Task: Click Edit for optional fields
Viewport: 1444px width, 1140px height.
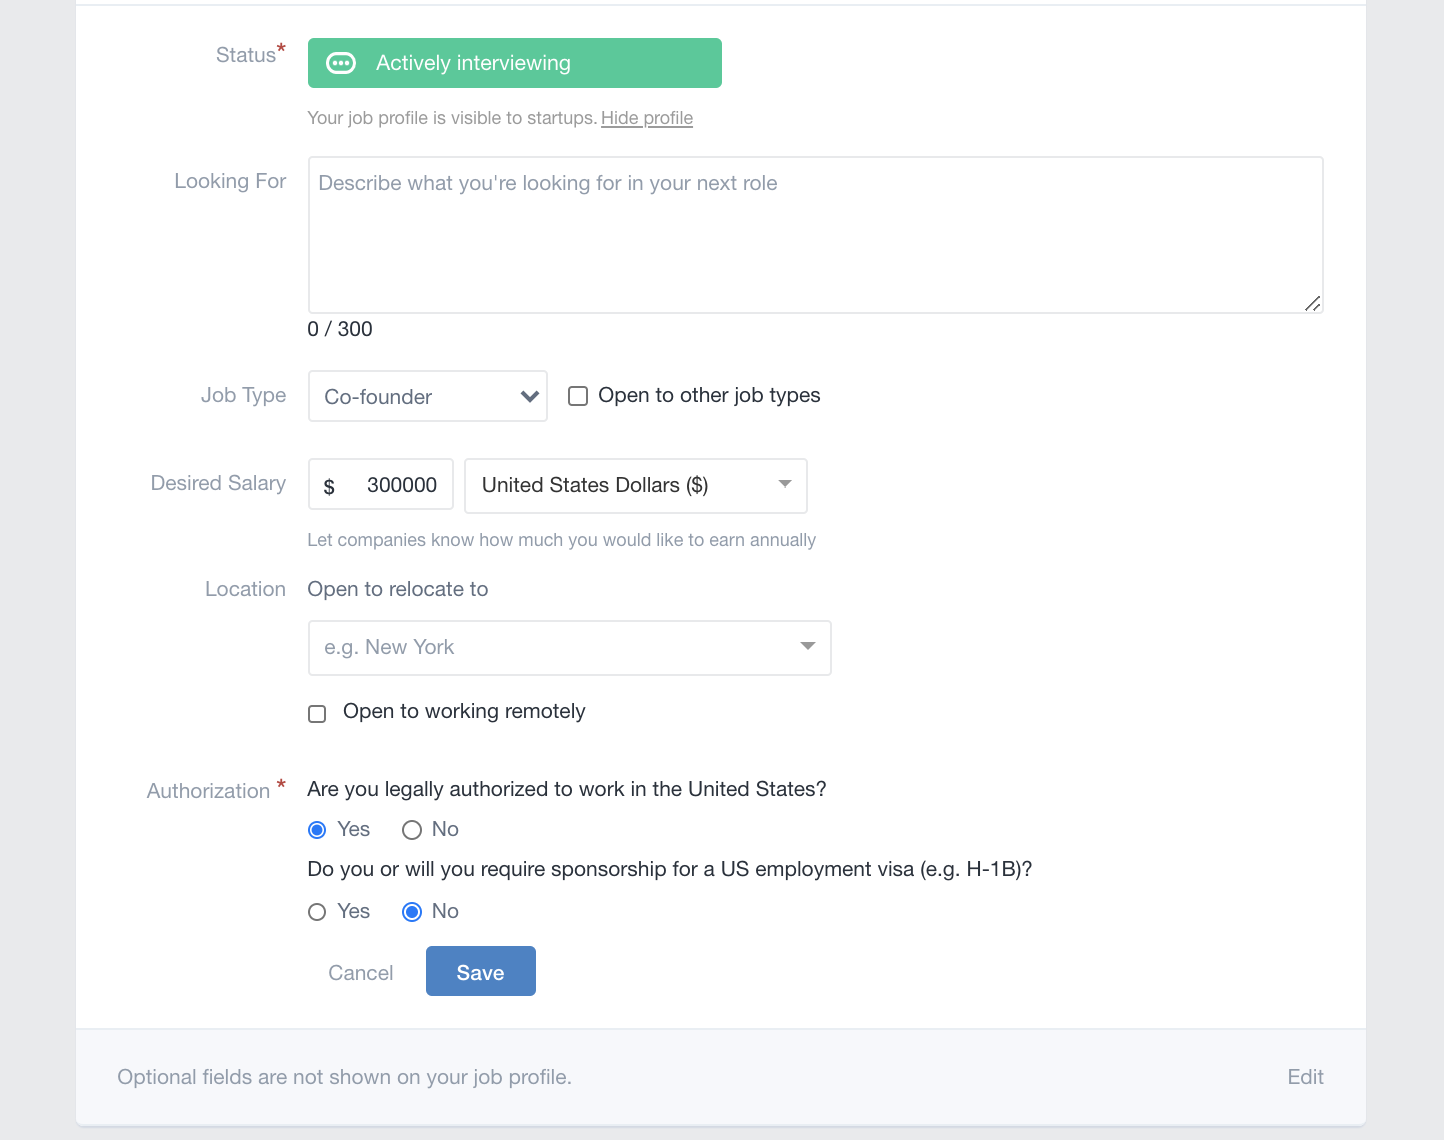Action: click(1304, 1077)
